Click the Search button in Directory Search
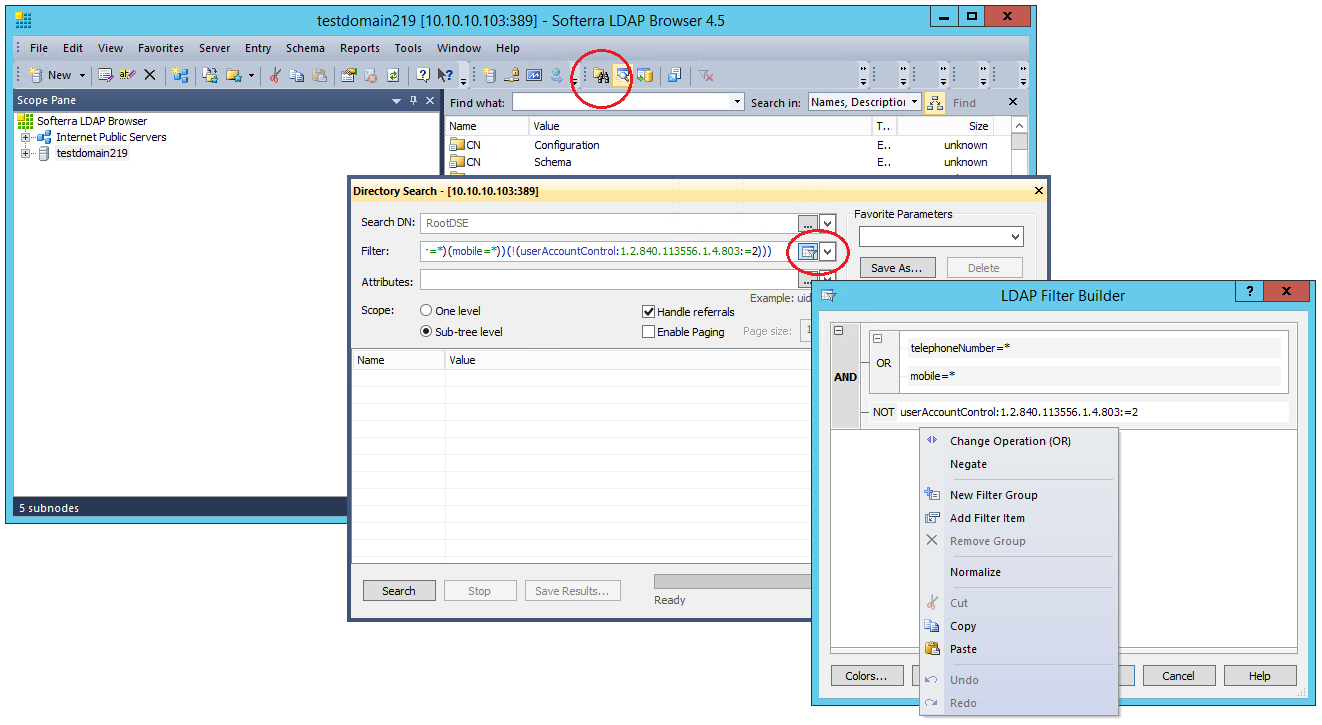The image size is (1322, 725). point(399,591)
